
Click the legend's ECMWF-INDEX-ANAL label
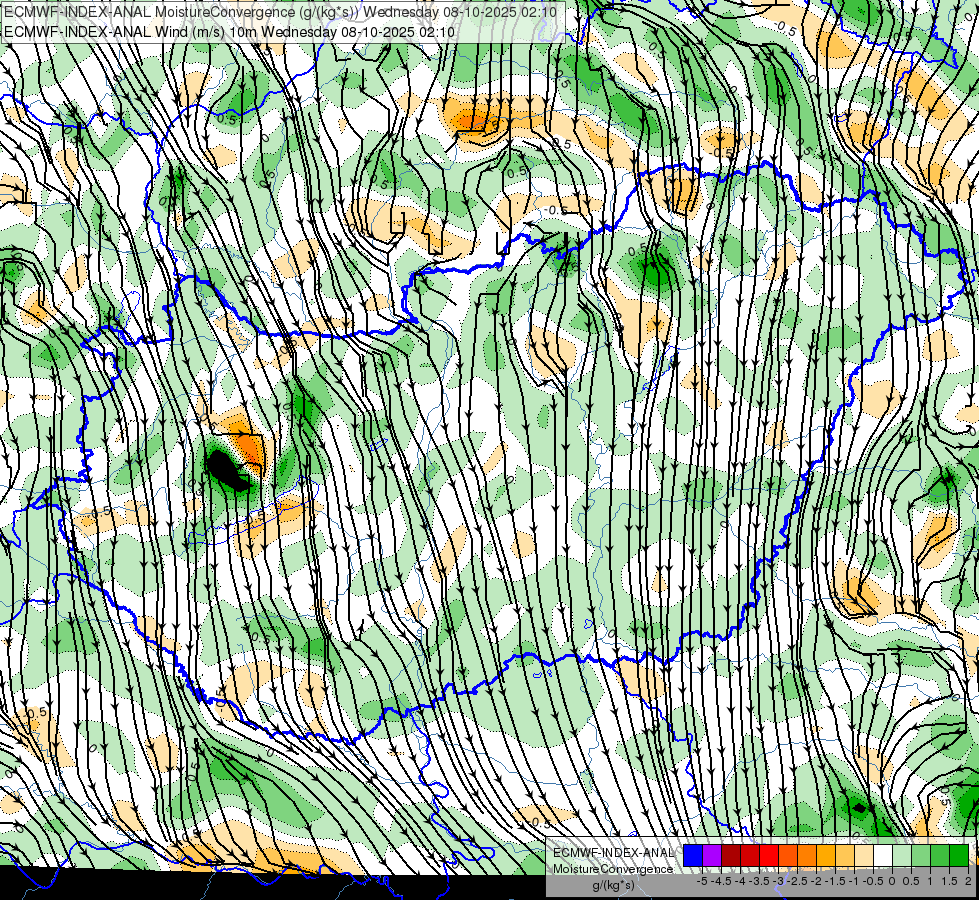click(613, 853)
